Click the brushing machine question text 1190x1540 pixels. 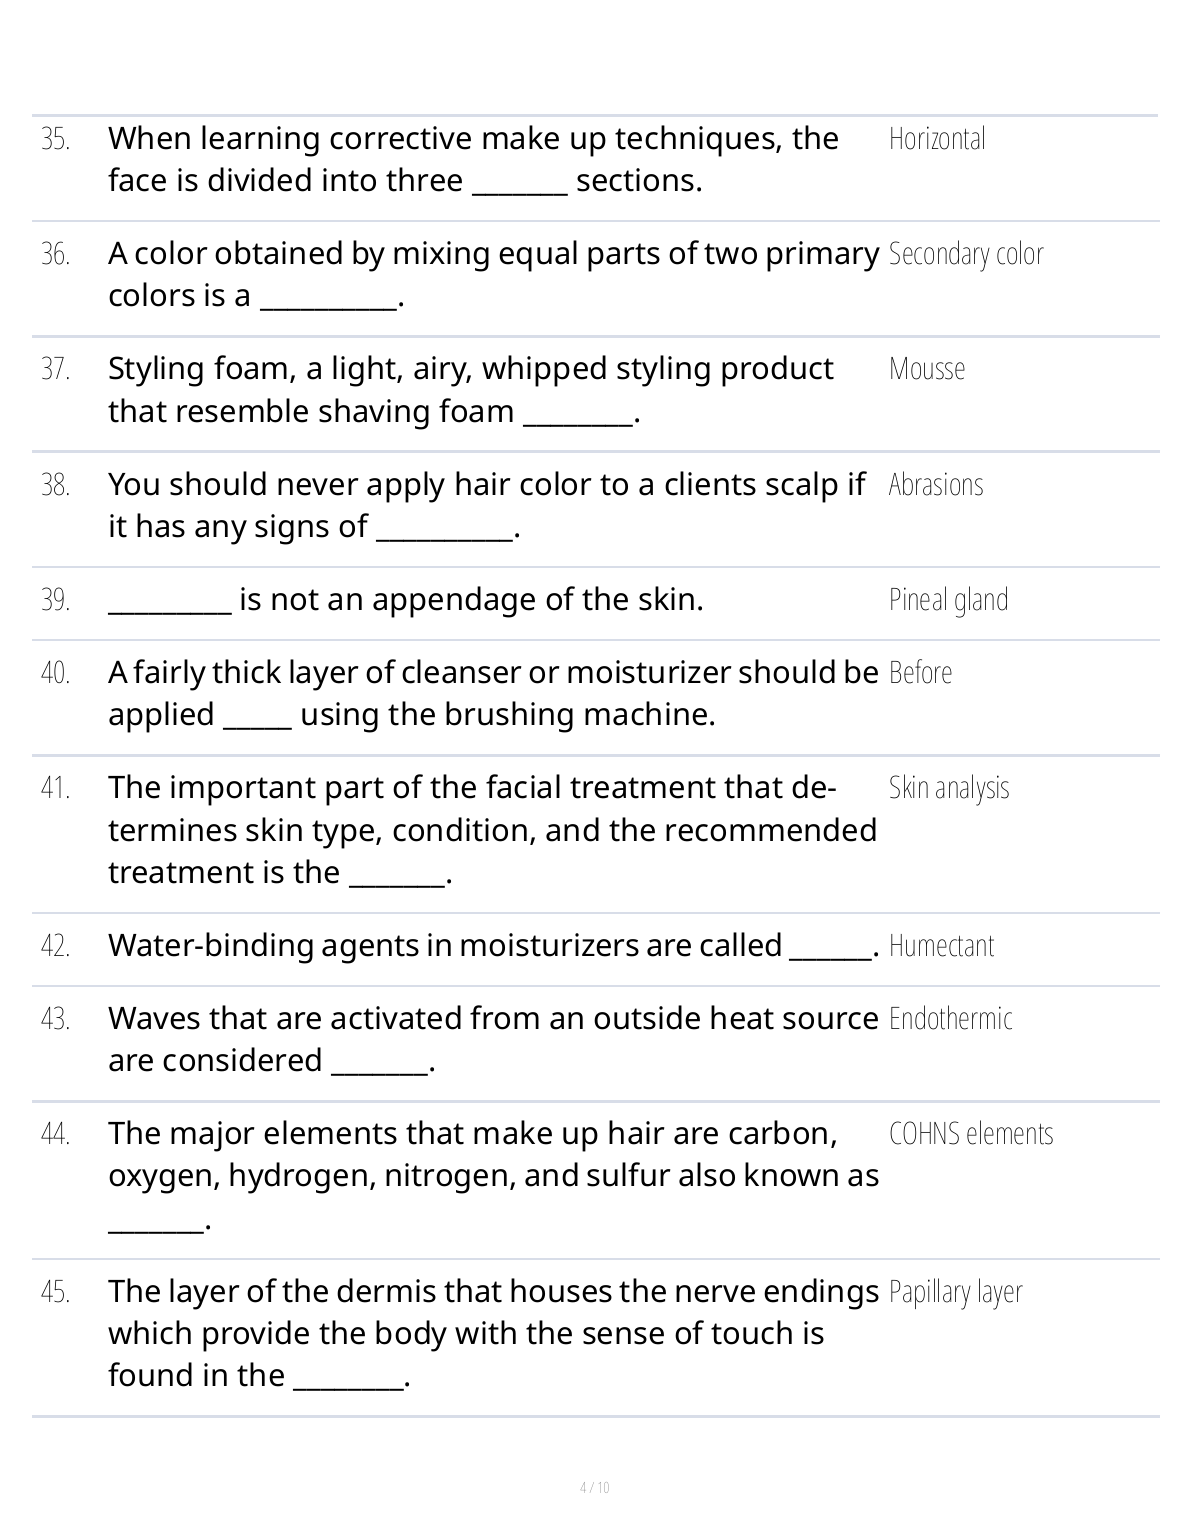tap(492, 694)
